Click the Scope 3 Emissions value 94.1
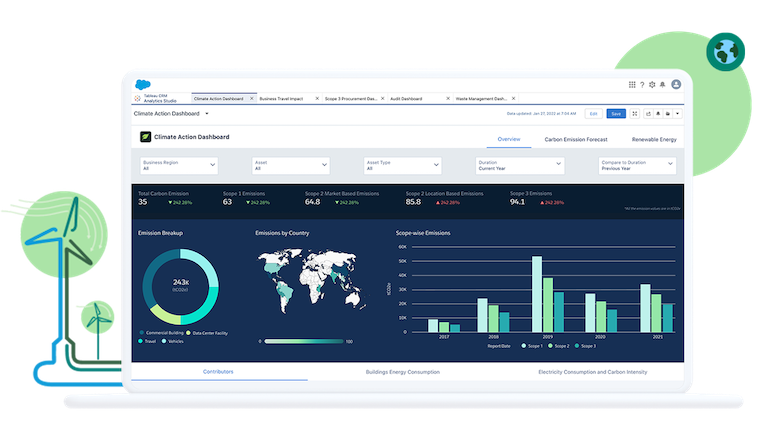This screenshot has width=768, height=432. (x=517, y=202)
